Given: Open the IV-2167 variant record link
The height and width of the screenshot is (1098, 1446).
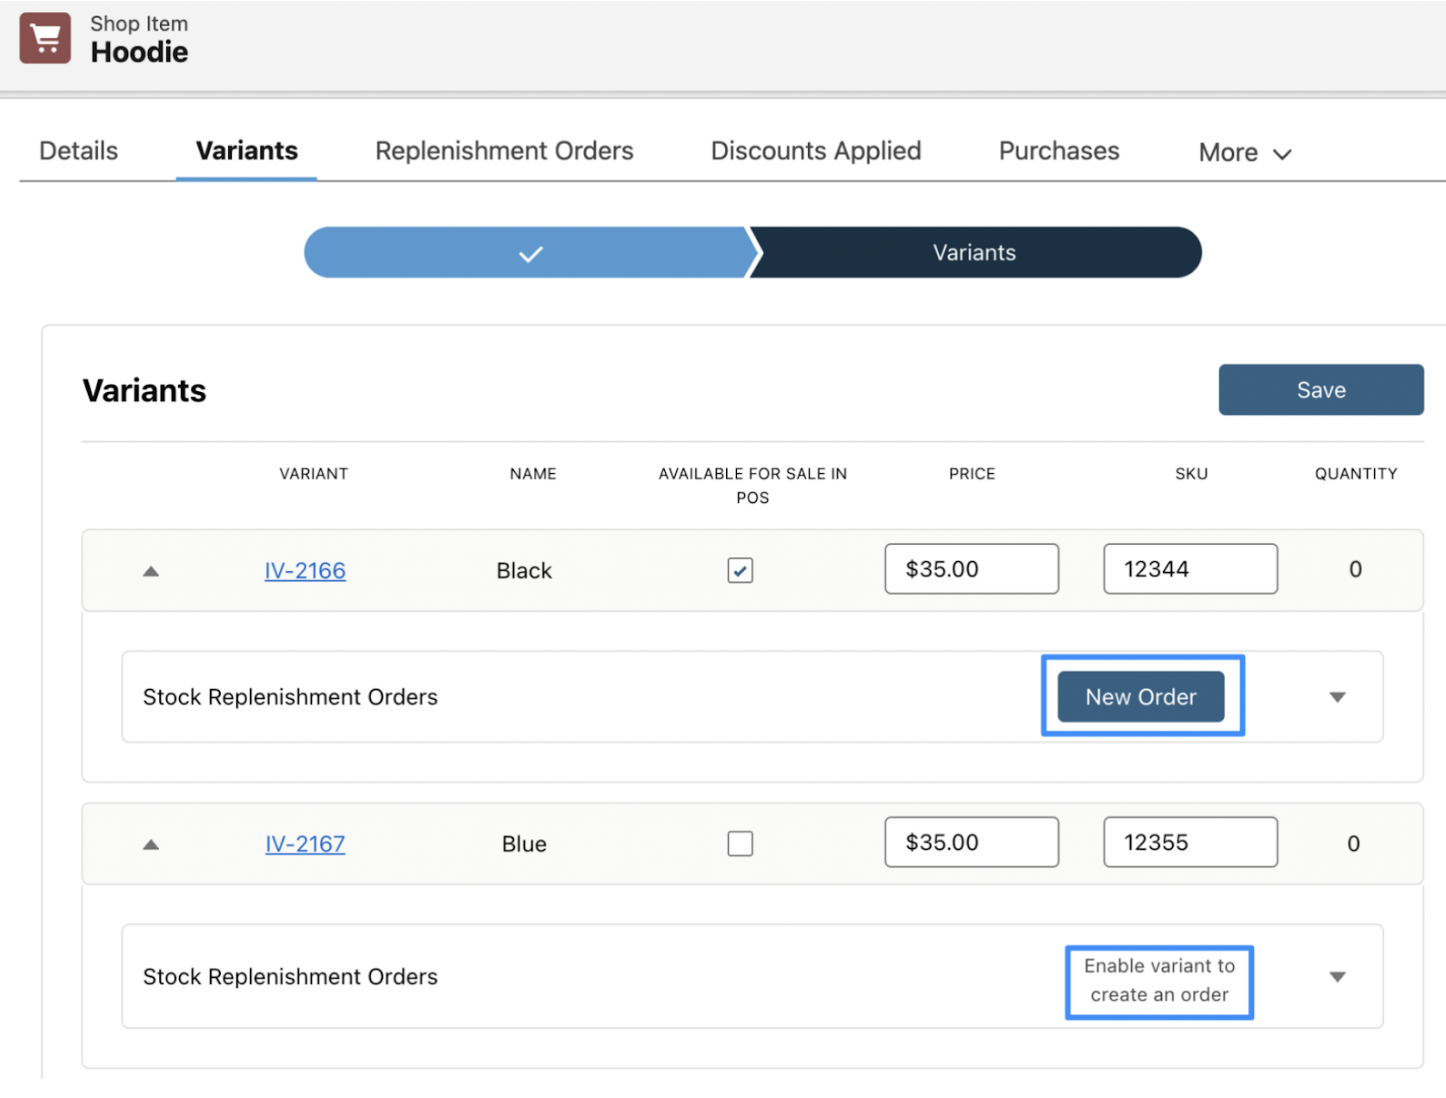Looking at the screenshot, I should pos(304,843).
